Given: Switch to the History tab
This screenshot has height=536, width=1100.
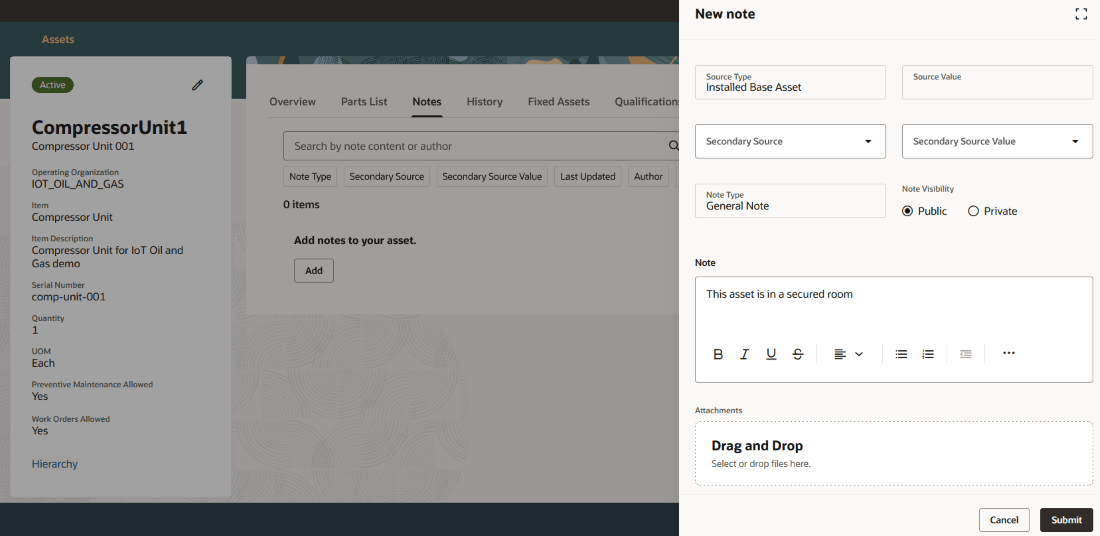Looking at the screenshot, I should 485,102.
